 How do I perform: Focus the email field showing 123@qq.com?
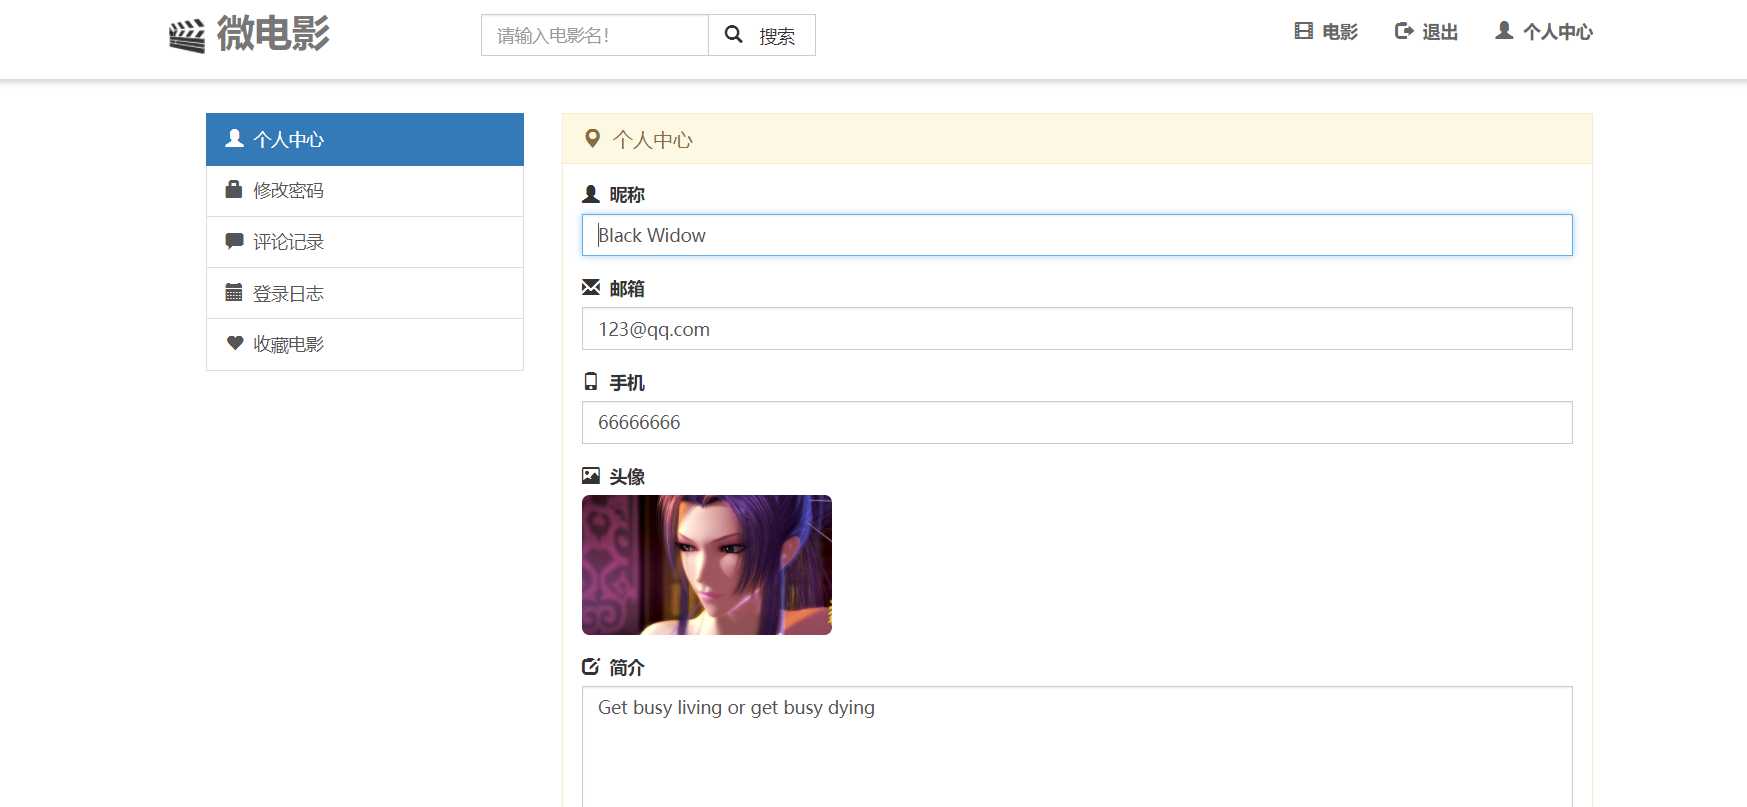click(x=1077, y=329)
